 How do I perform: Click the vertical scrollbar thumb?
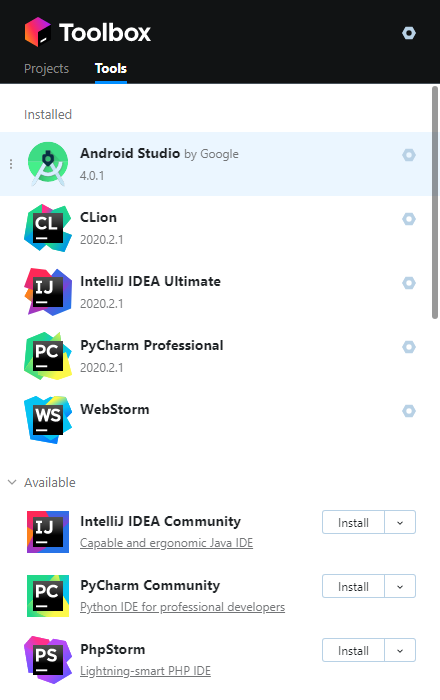coord(435,203)
